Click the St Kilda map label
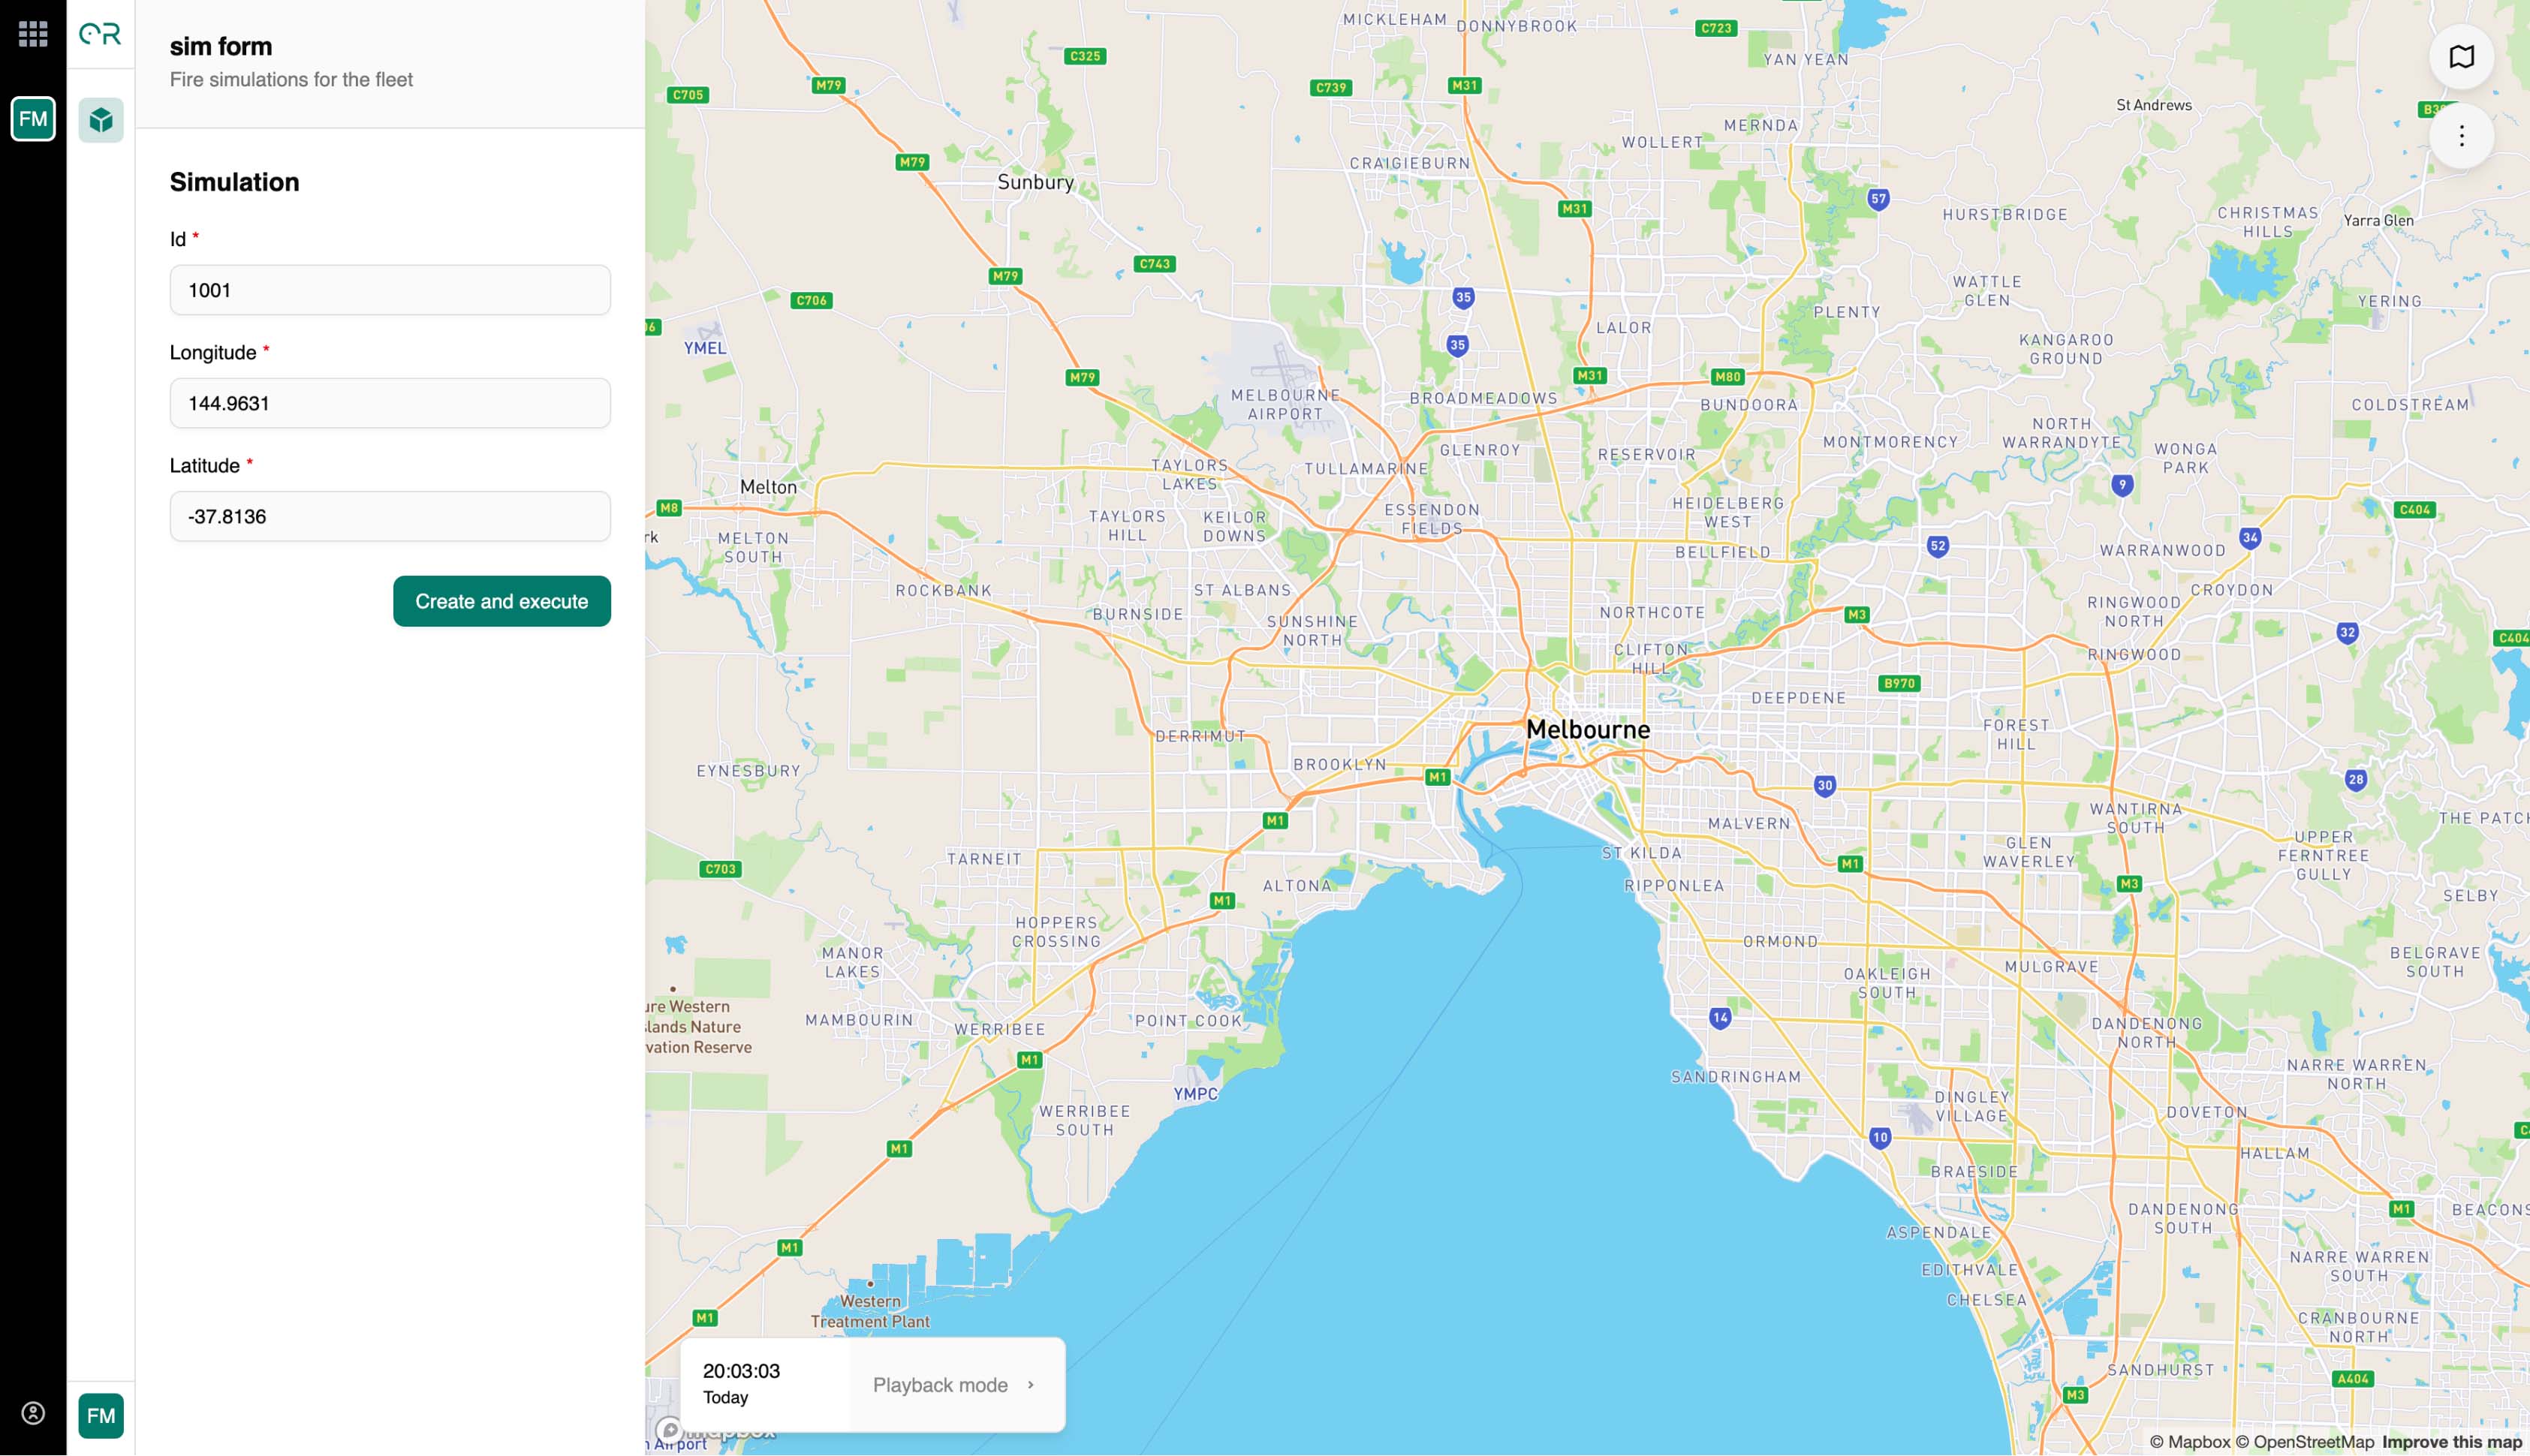 coord(1642,853)
